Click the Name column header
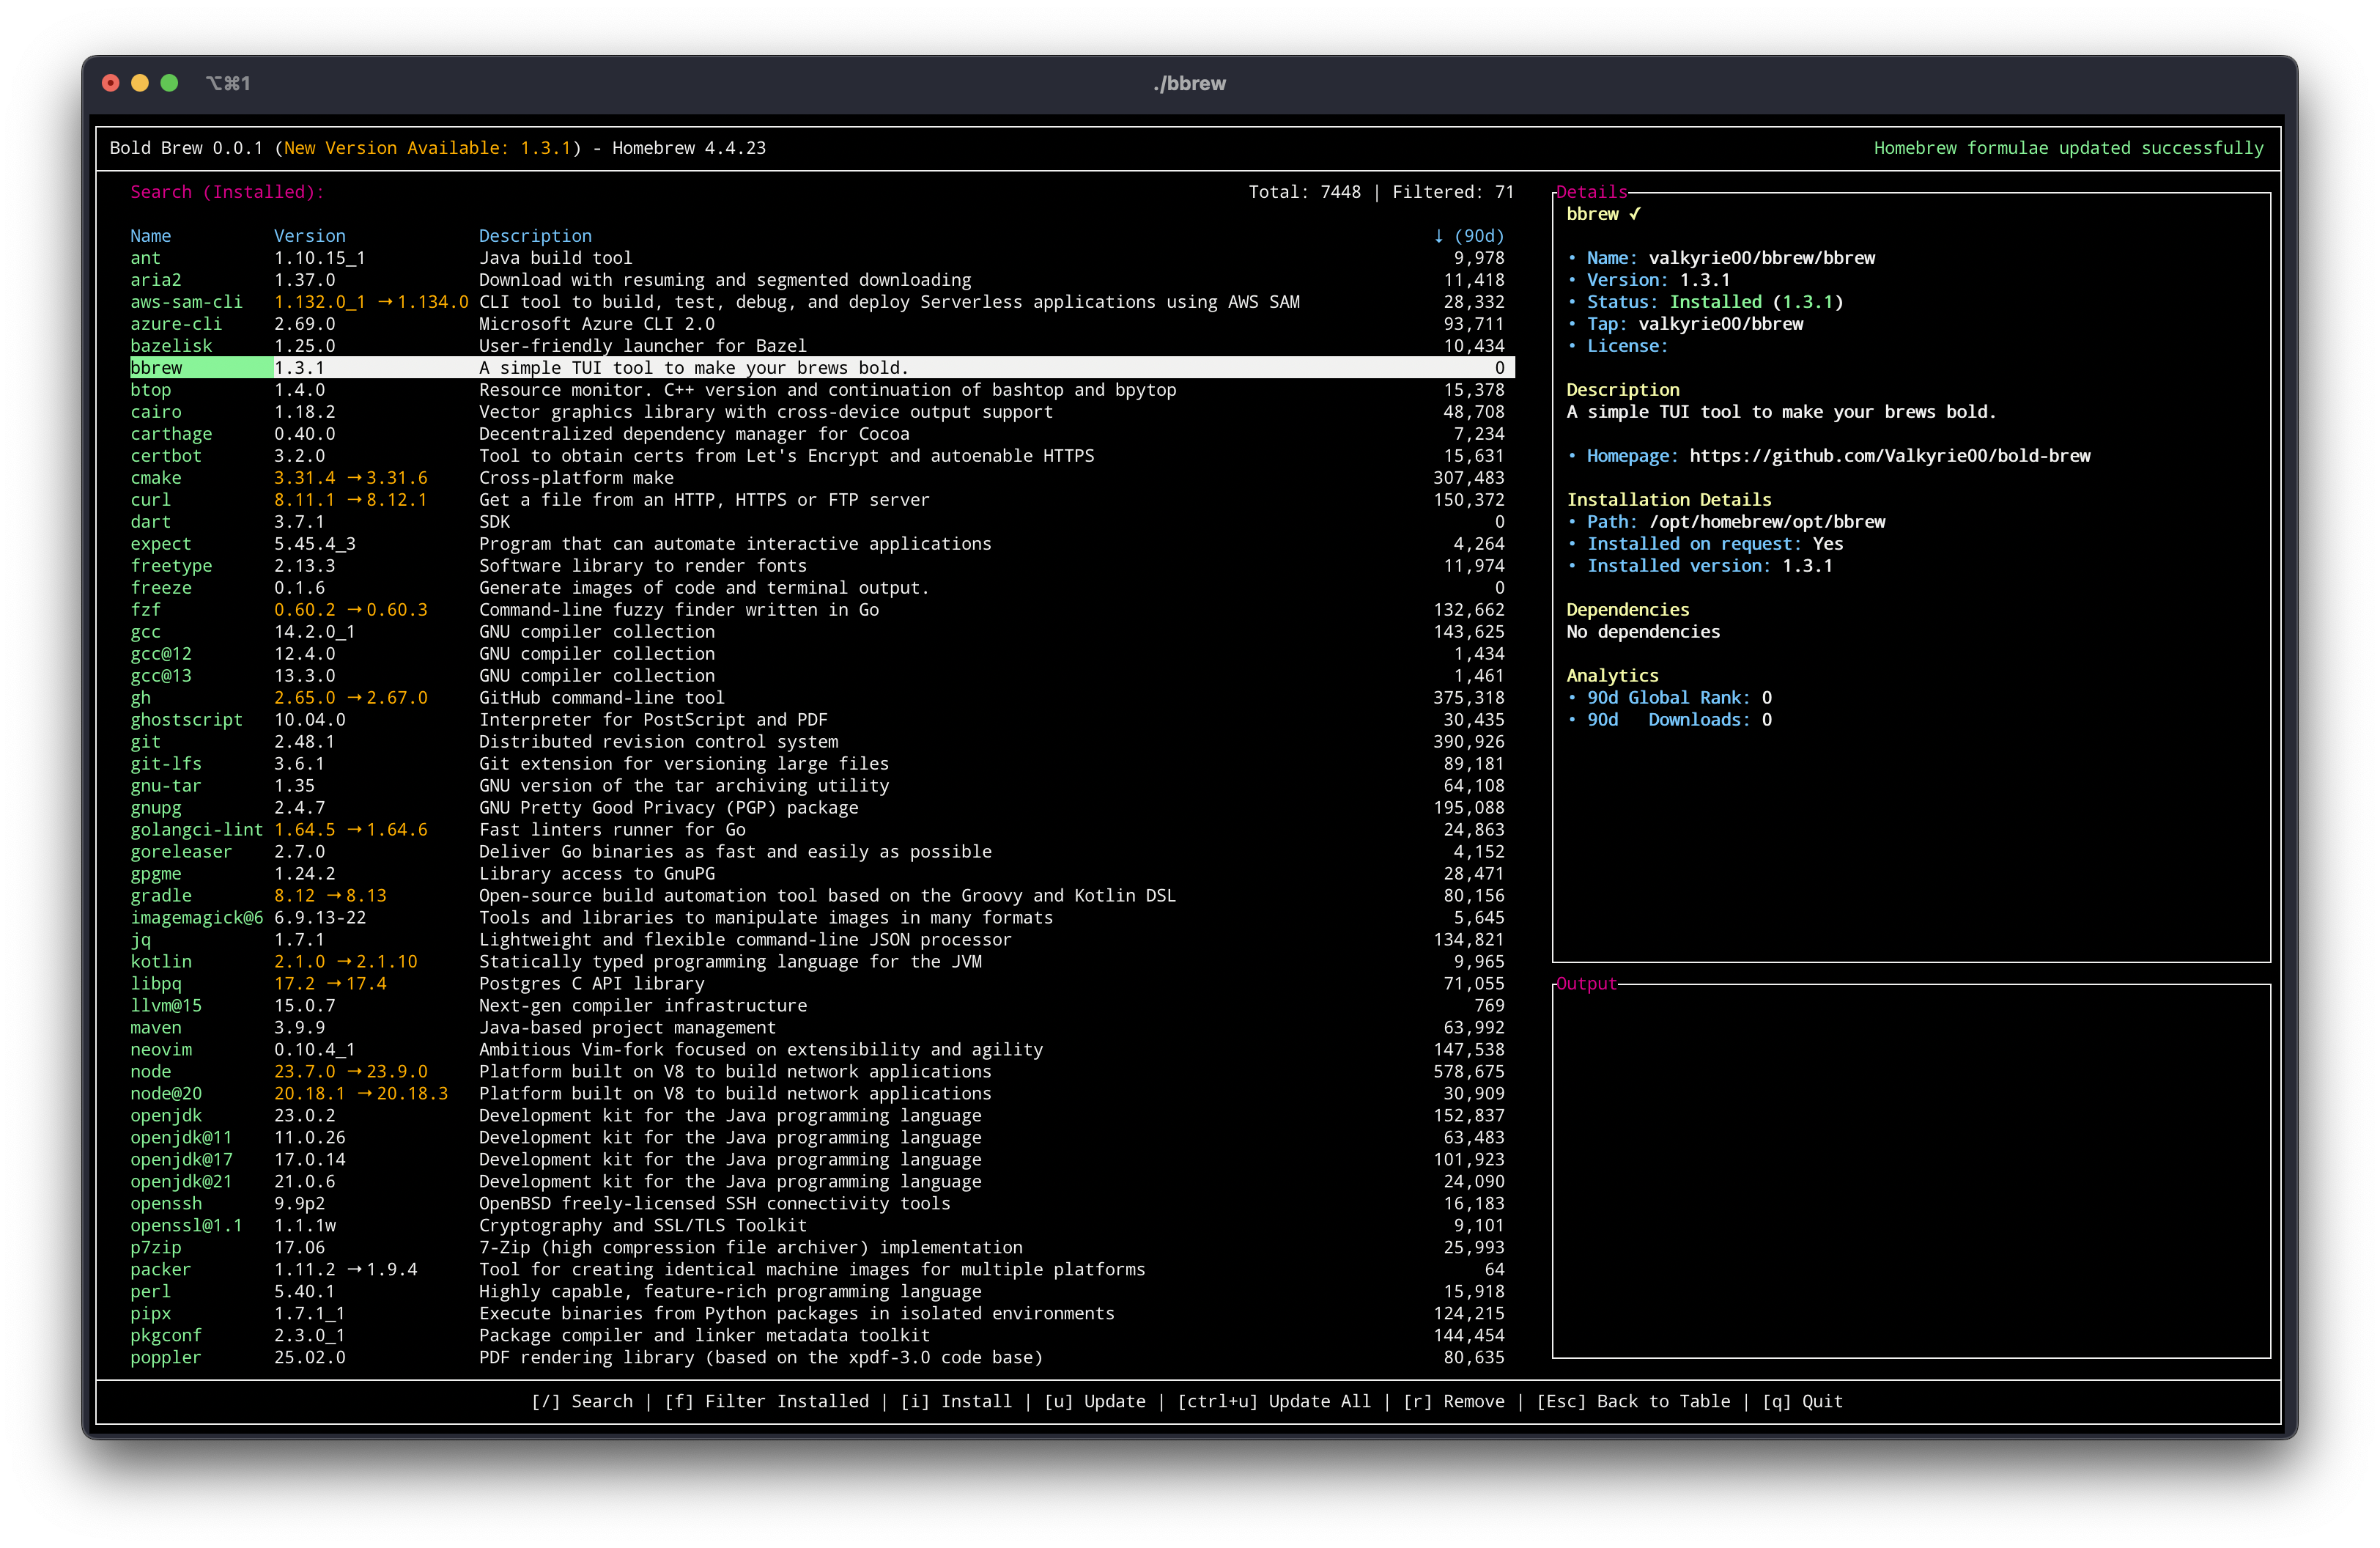 [150, 236]
